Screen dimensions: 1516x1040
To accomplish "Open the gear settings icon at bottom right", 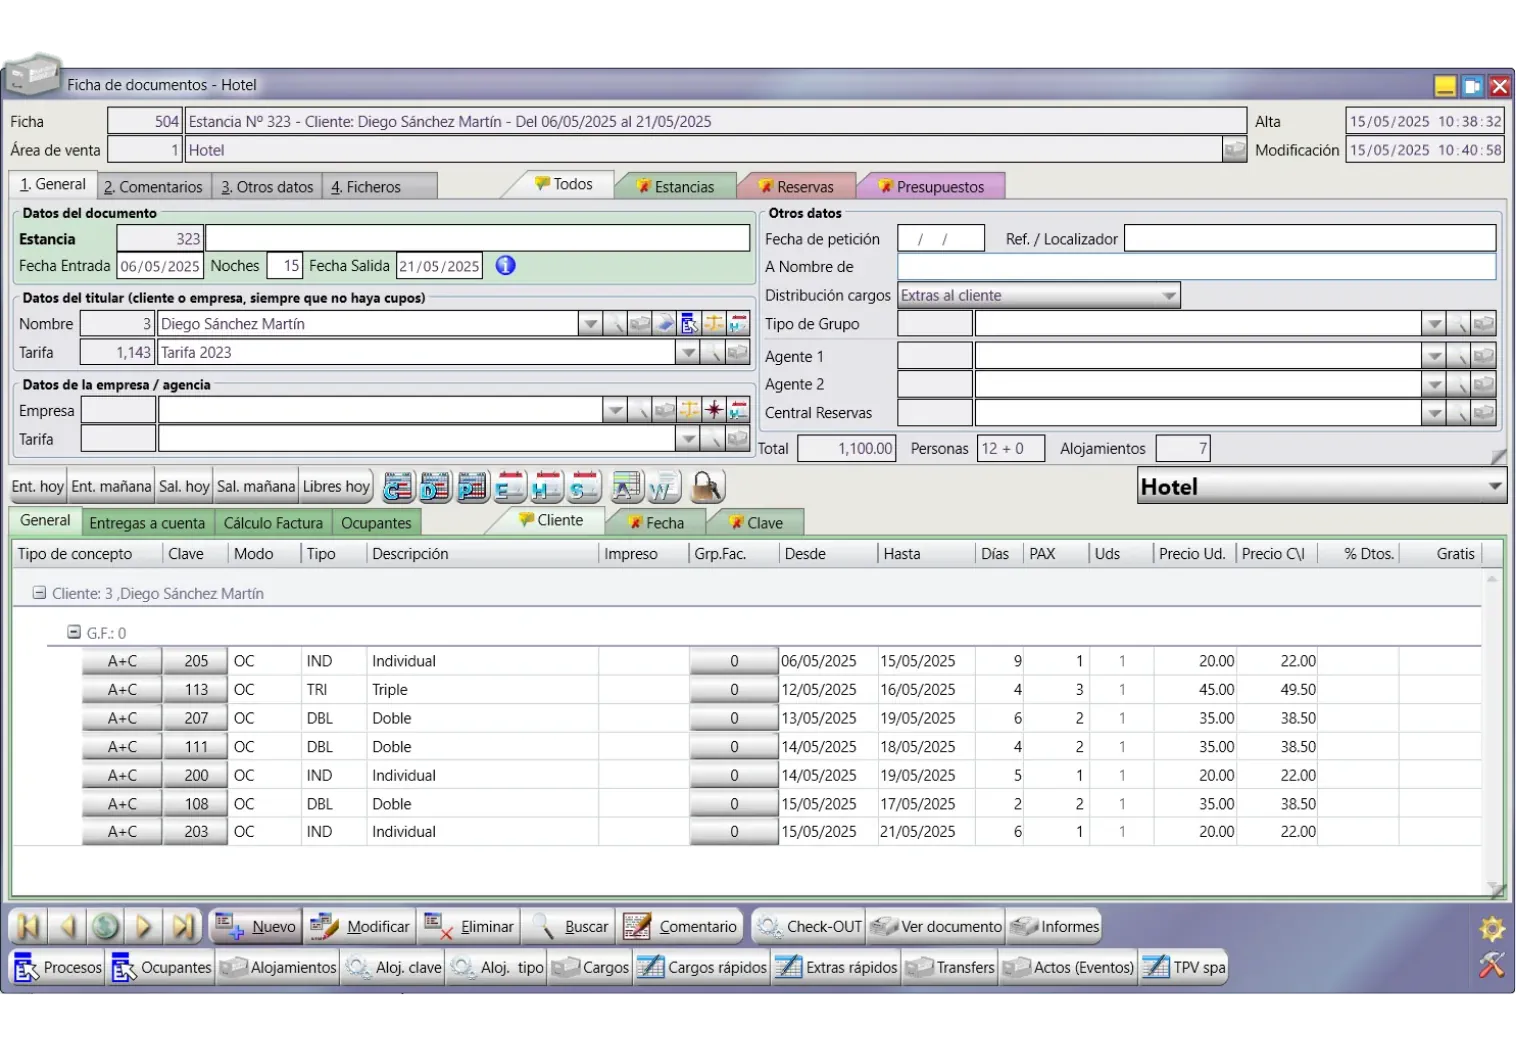I will click(1491, 929).
